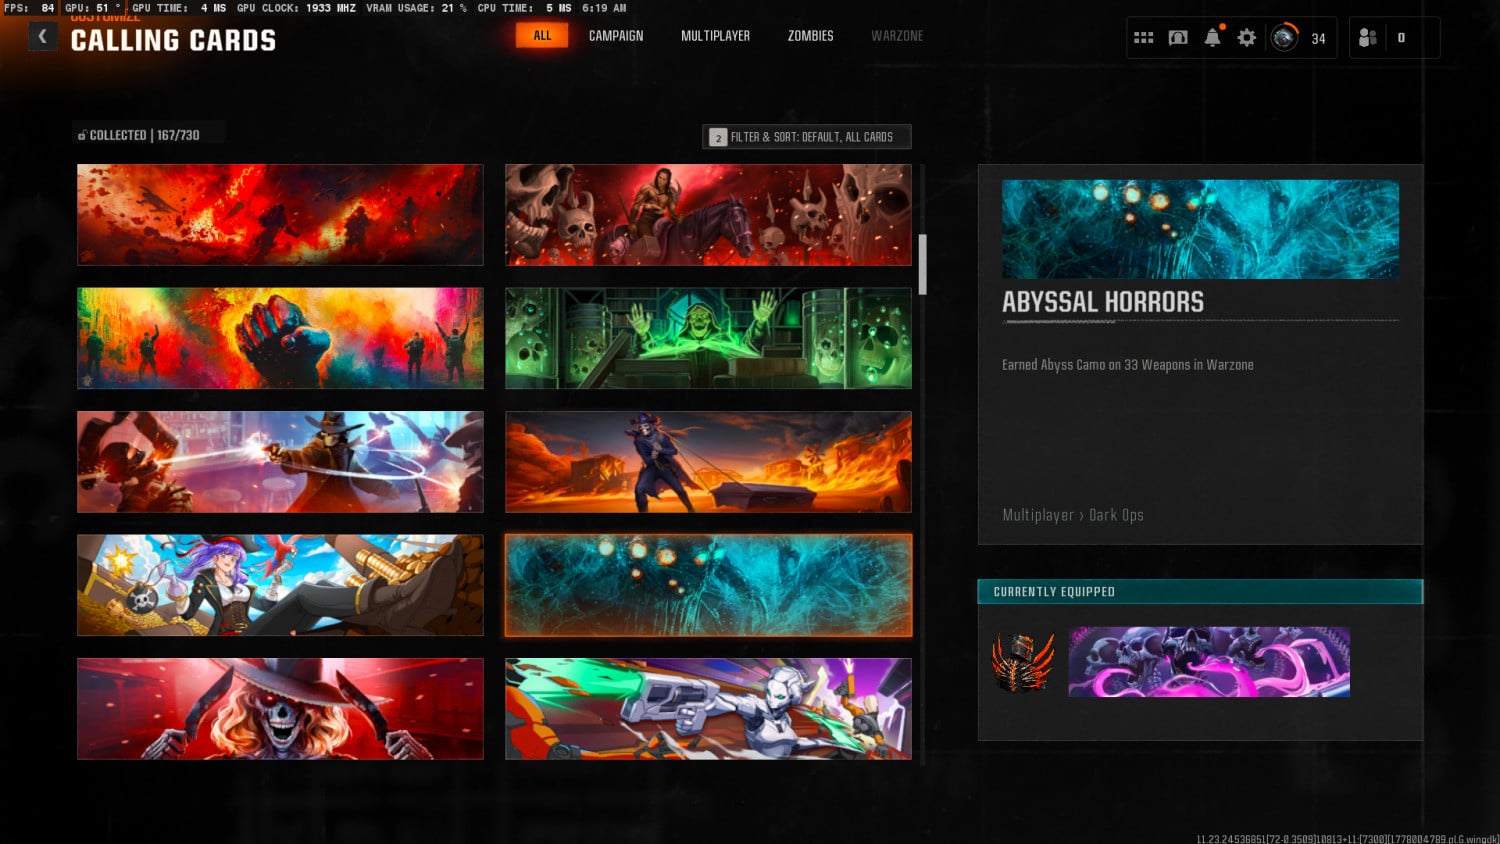Screen dimensions: 1500x844
Task: Select the ALL tab
Action: (542, 36)
